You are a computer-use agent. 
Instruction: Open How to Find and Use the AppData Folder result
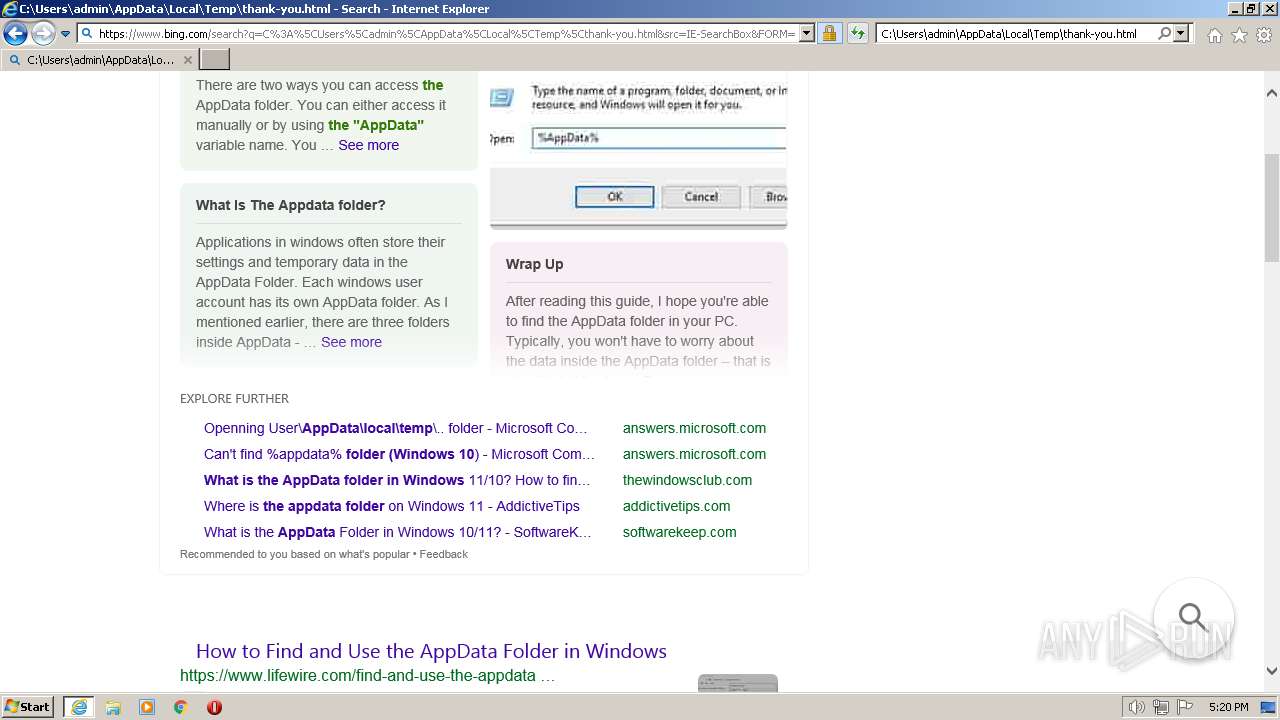click(x=431, y=651)
